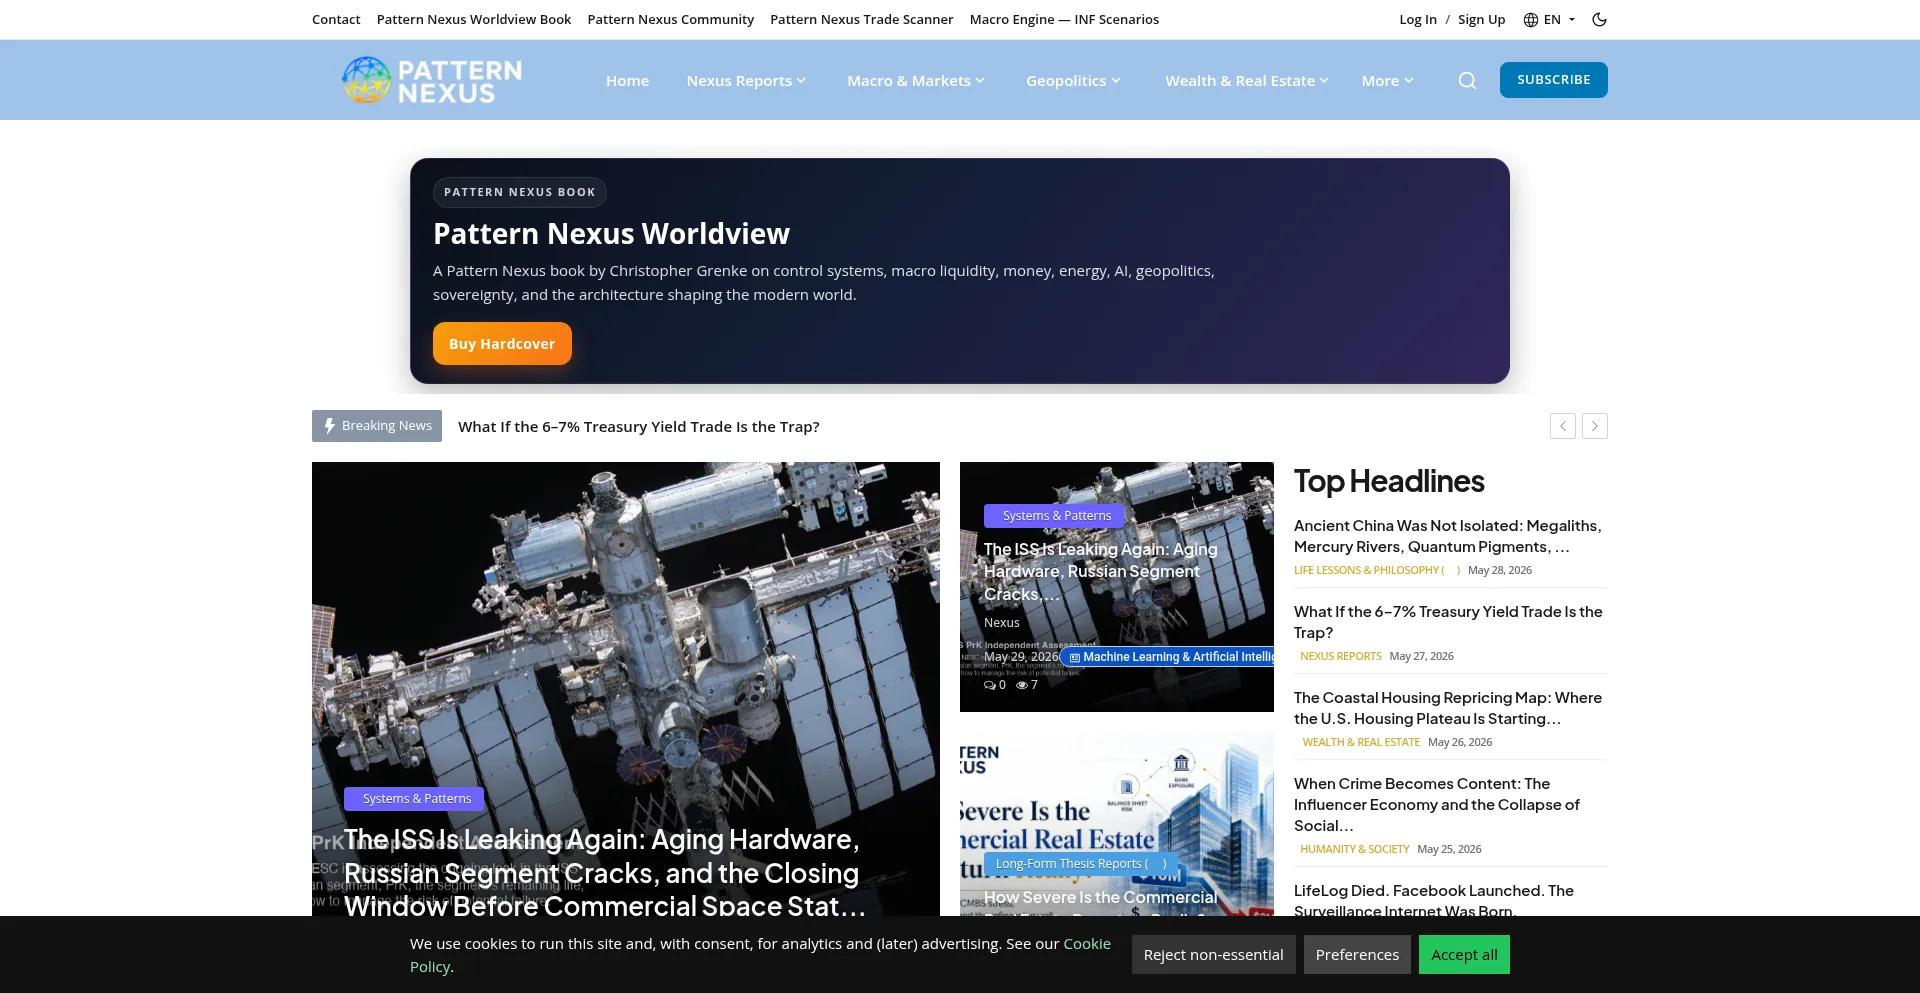Click the Top Headlines heading
Image resolution: width=1920 pixels, height=993 pixels.
click(x=1389, y=482)
